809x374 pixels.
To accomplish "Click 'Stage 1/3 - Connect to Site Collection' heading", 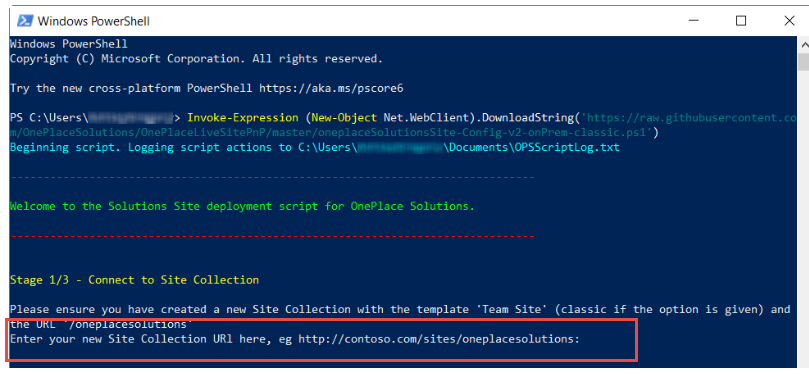I will tap(134, 280).
